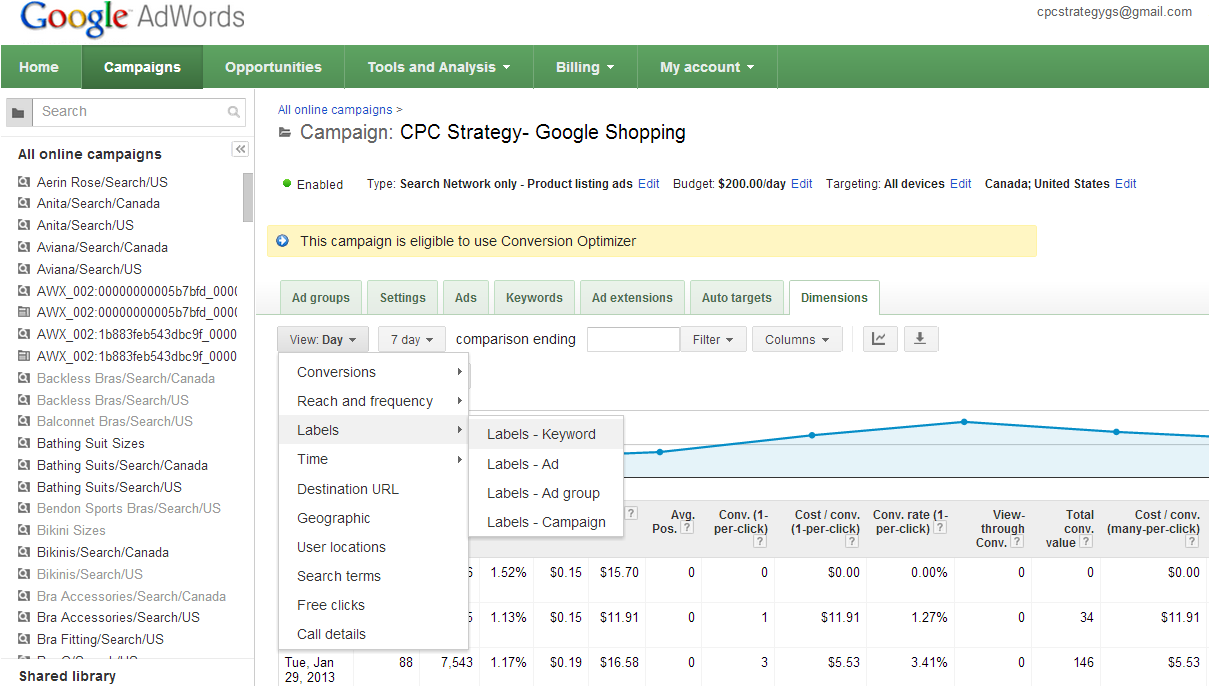
Task: Open the Shared library section
Action: pyautogui.click(x=67, y=676)
